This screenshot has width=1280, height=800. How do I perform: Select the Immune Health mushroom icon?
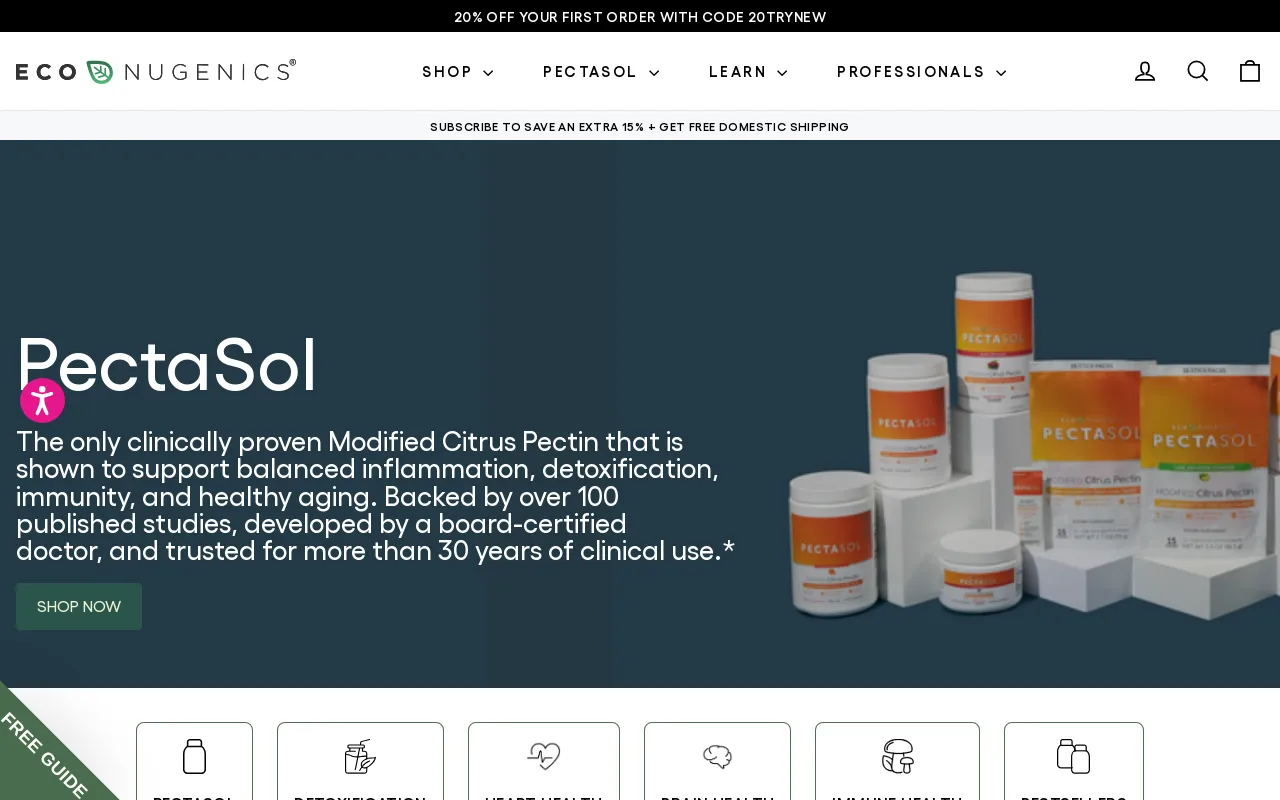pos(897,756)
